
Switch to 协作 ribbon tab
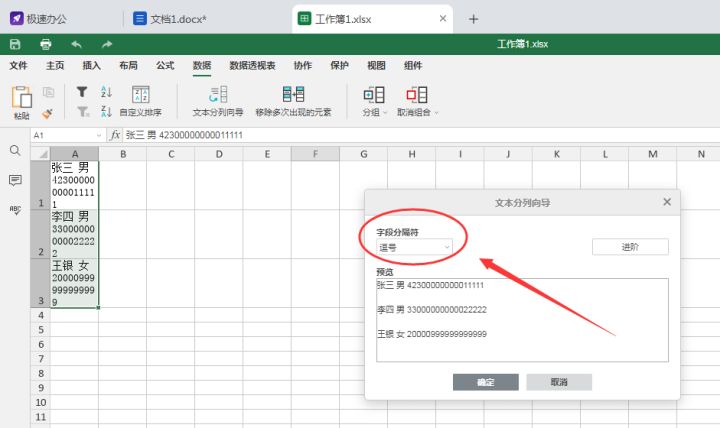[x=303, y=66]
